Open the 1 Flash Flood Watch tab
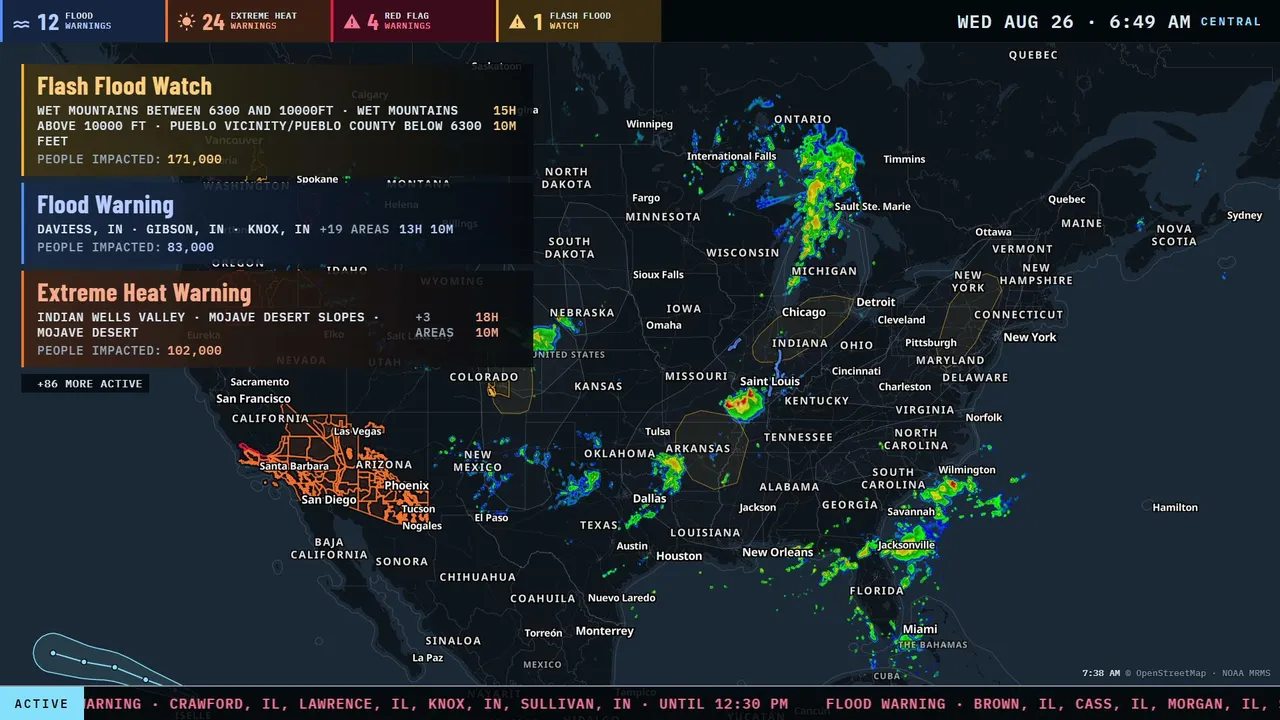 point(579,21)
